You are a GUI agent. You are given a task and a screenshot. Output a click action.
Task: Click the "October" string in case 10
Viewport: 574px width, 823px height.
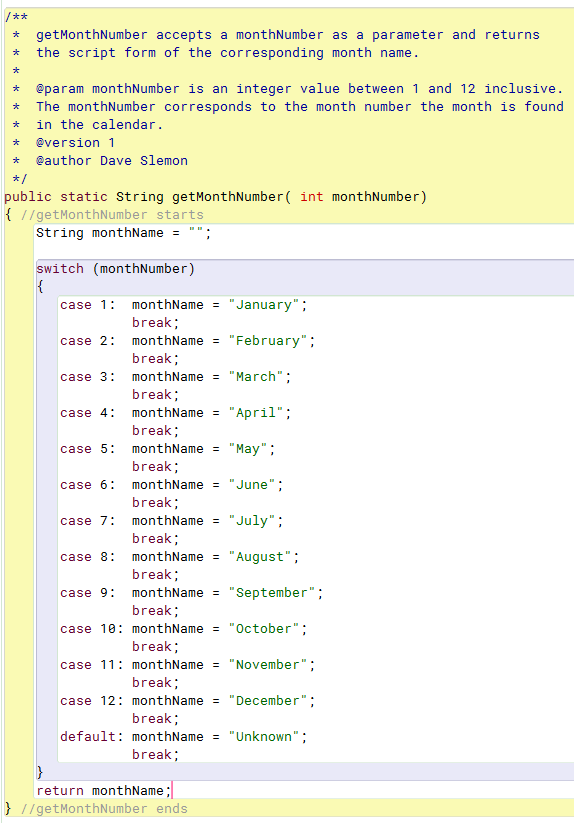click(x=264, y=629)
